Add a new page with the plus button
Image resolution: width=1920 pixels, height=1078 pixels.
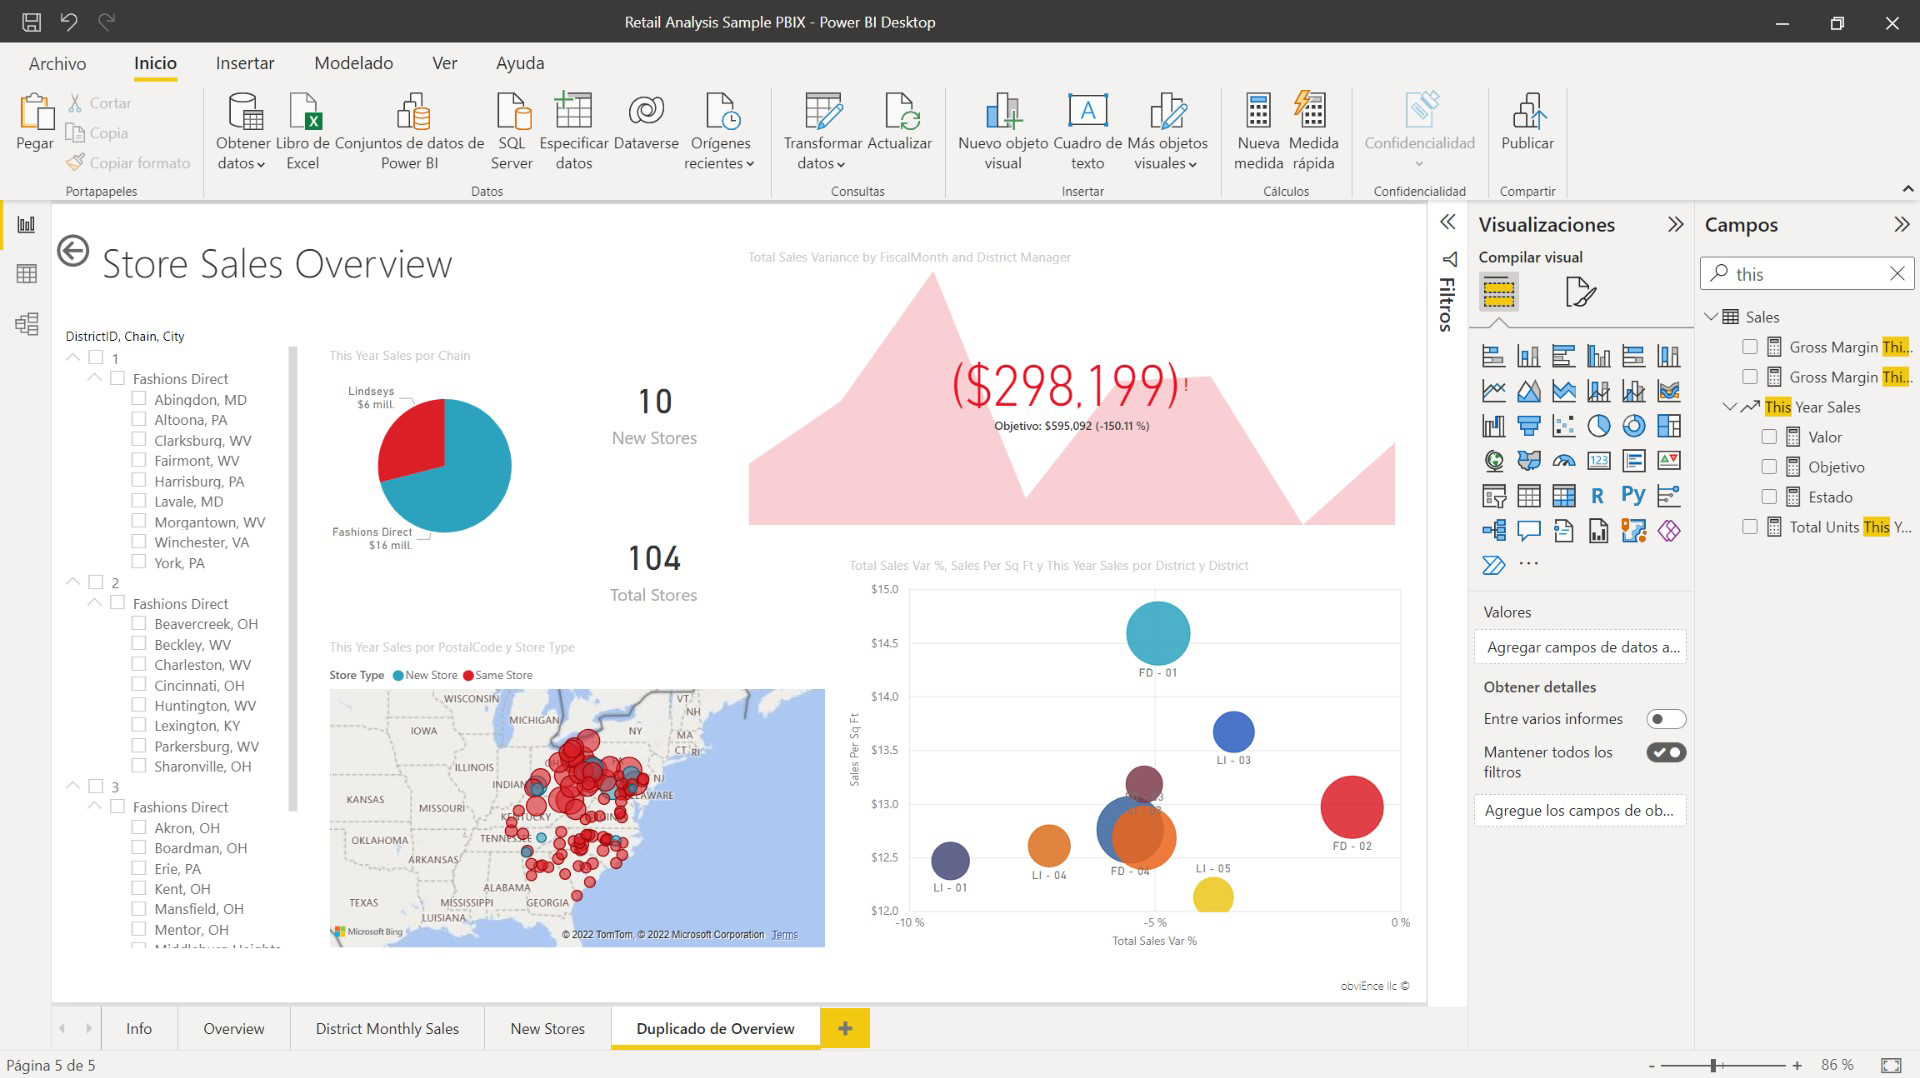click(845, 1028)
